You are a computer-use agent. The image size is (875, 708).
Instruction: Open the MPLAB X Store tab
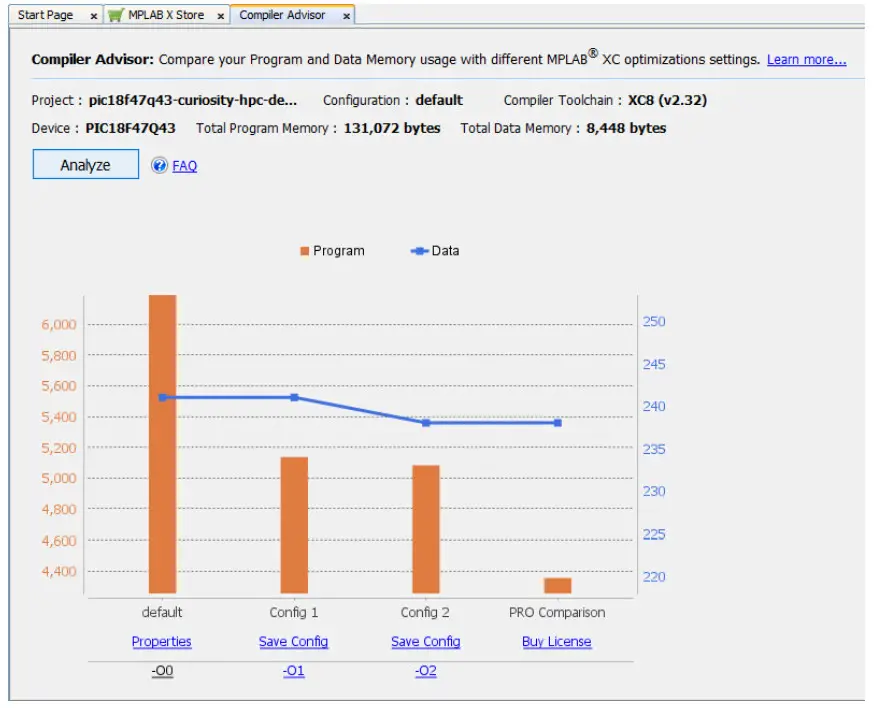(x=166, y=15)
